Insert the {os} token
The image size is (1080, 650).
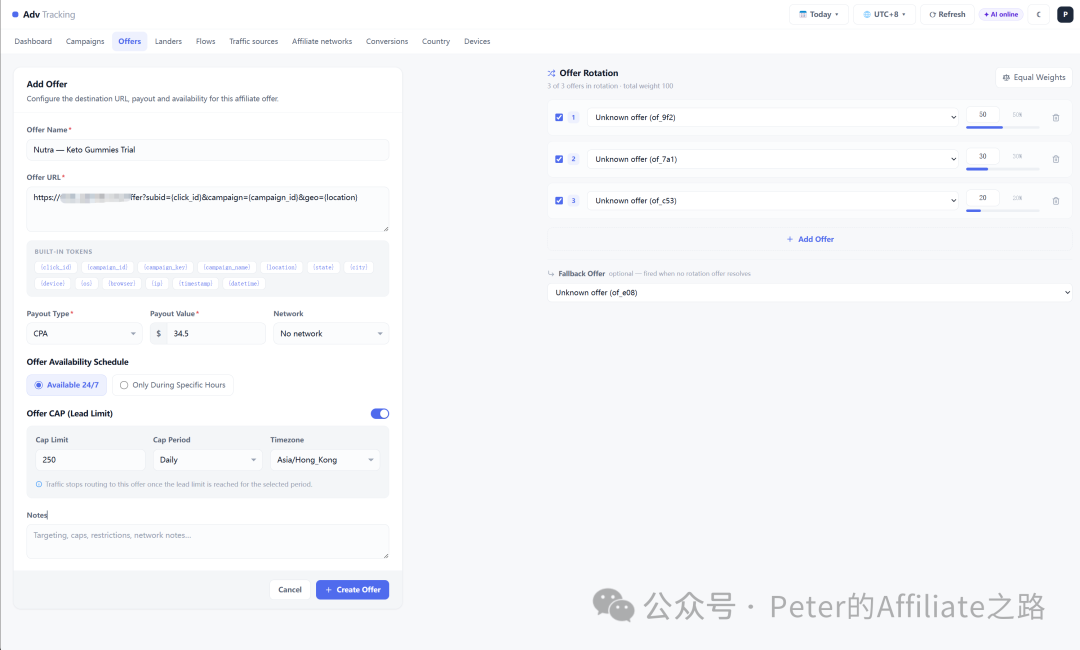[86, 284]
